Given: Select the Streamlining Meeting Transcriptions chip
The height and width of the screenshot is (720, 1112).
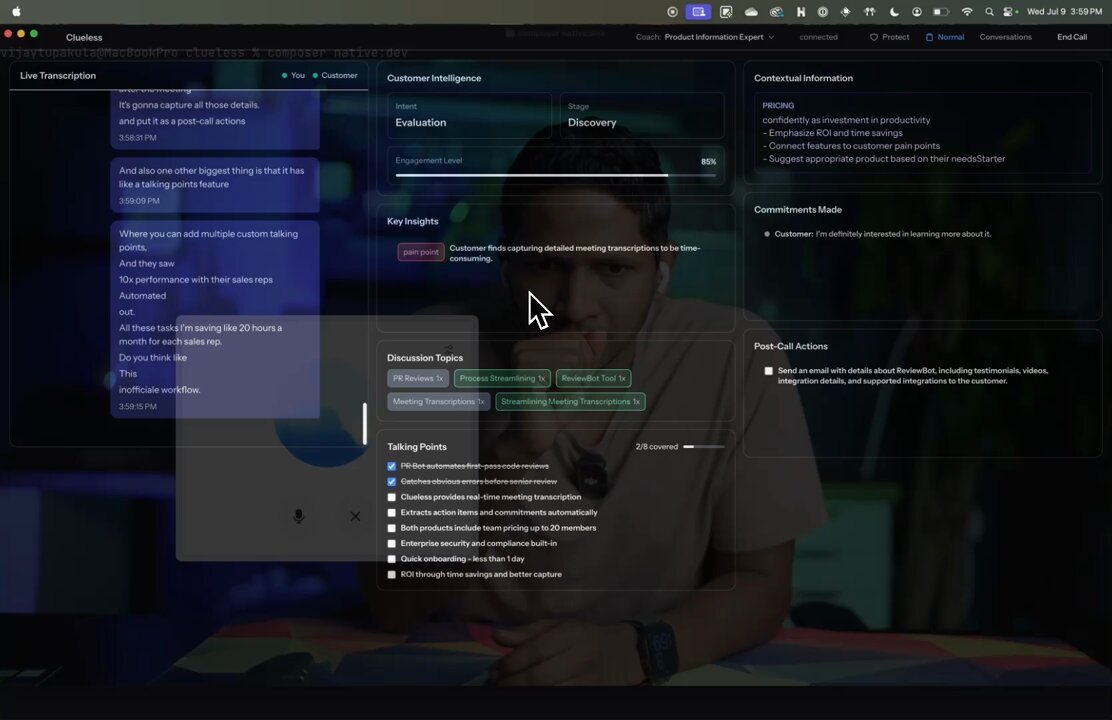Looking at the screenshot, I should pyautogui.click(x=570, y=401).
